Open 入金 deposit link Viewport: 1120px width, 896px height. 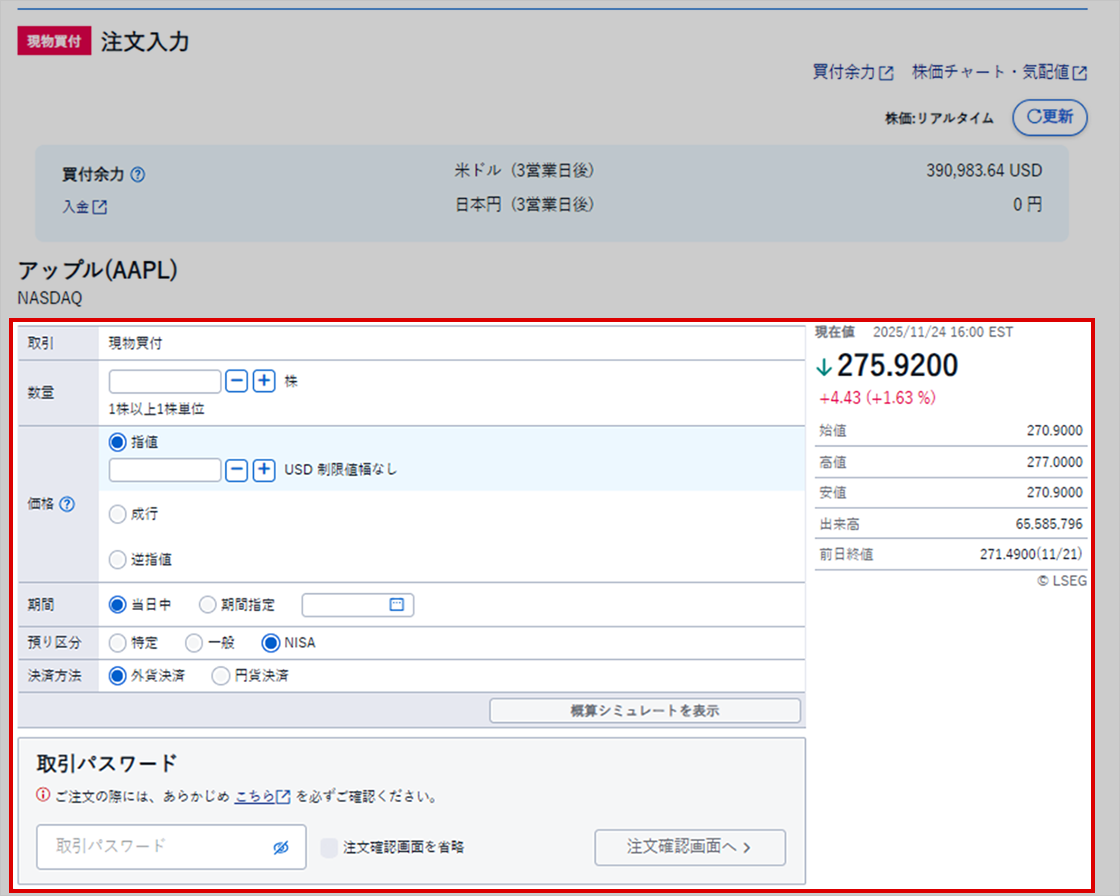[x=84, y=207]
